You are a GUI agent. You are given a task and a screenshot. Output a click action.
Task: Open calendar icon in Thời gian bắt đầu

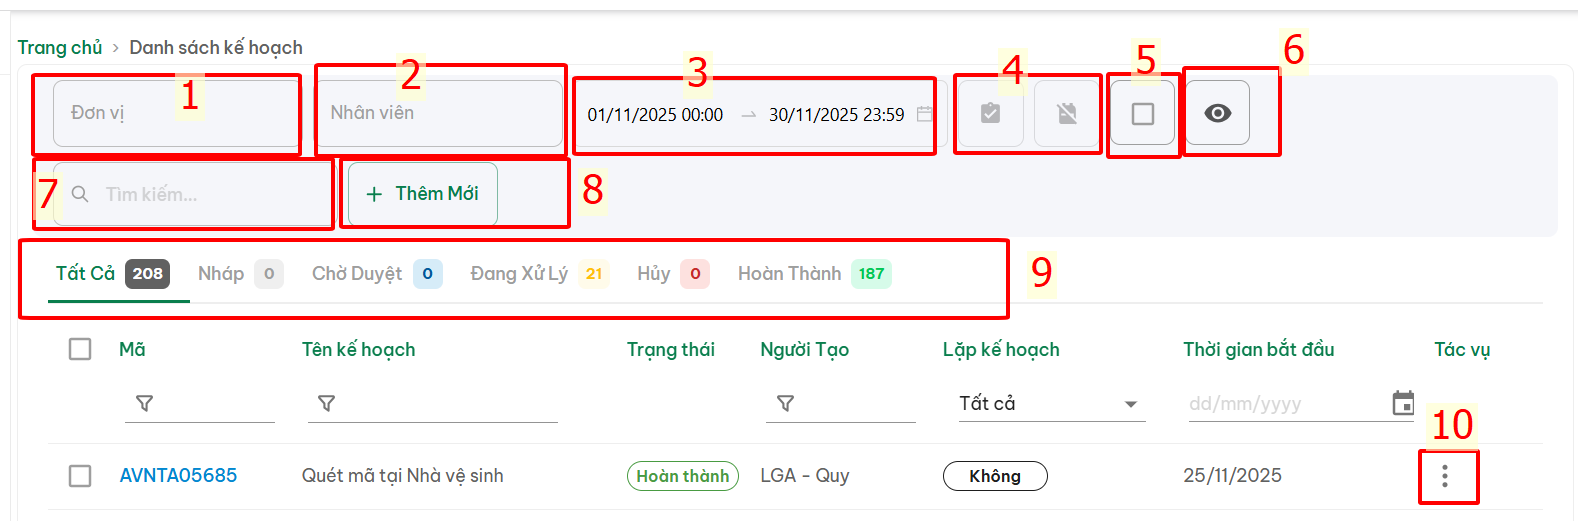coord(1403,403)
